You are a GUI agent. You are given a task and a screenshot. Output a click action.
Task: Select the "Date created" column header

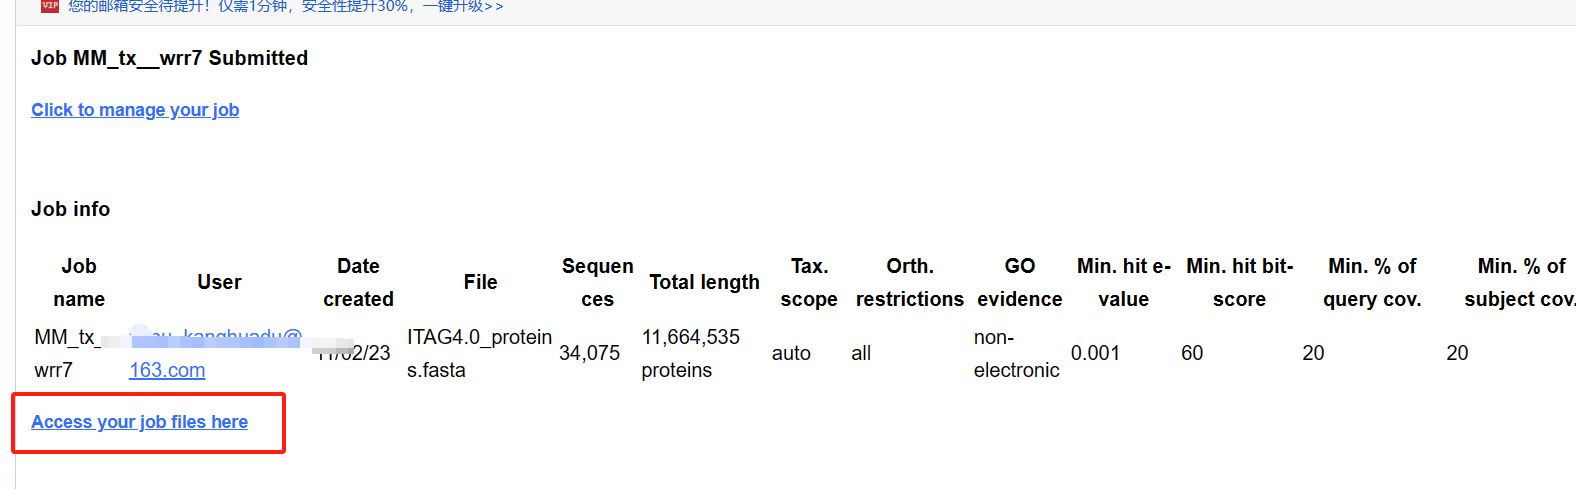[x=358, y=282]
